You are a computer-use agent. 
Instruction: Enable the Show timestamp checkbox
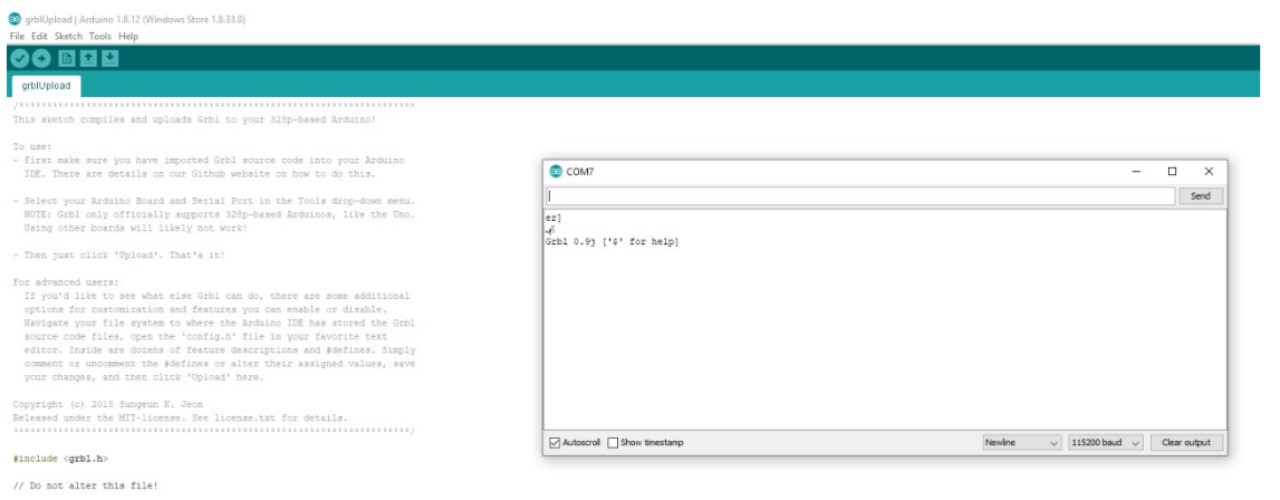613,442
